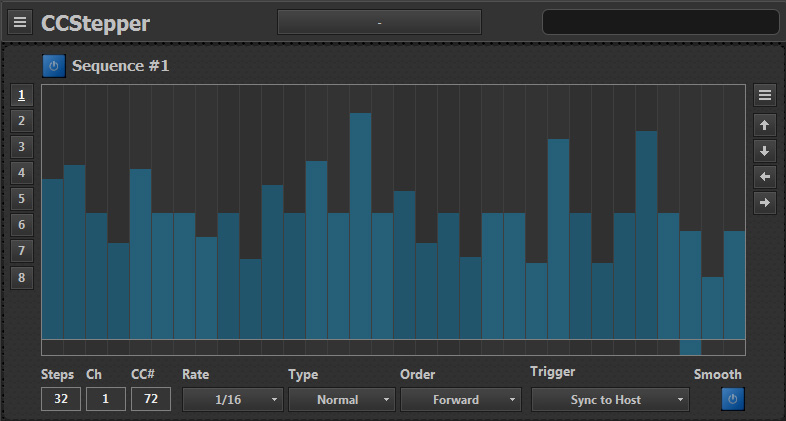Select sequence tab 7
The image size is (786, 421).
(22, 251)
